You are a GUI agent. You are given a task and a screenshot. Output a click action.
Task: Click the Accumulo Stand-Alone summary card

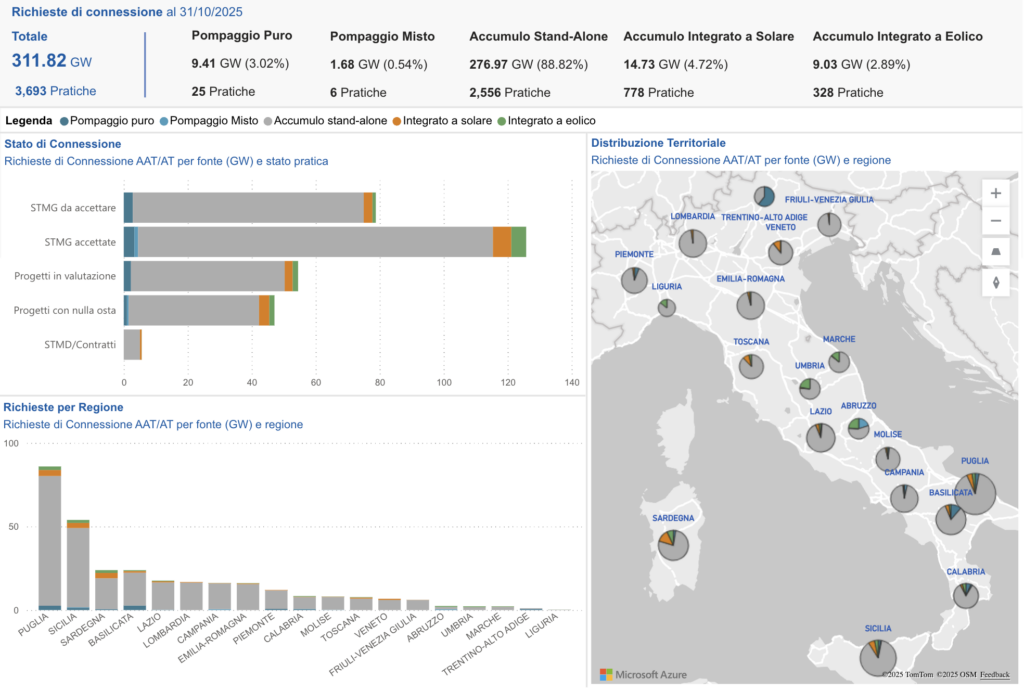538,64
